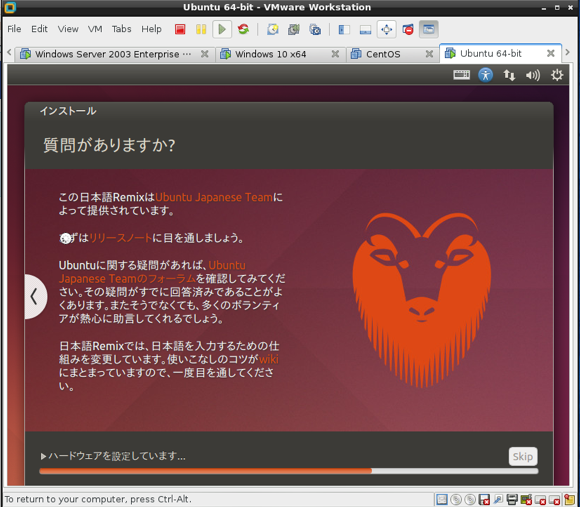This screenshot has height=507, width=580.
Task: Close the Ubuntu 64-bit tab
Action: [551, 53]
